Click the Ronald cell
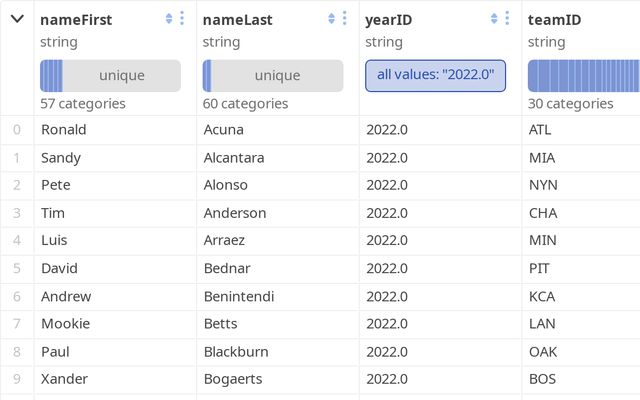640x400 pixels. click(x=64, y=129)
